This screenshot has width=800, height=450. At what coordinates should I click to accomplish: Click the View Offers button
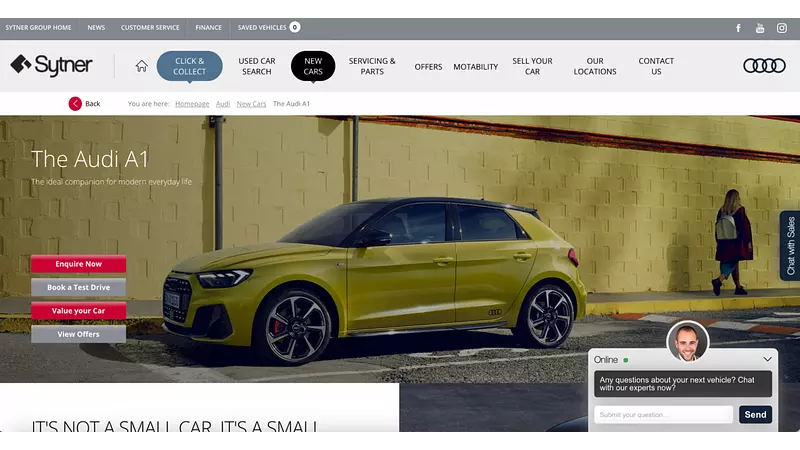[79, 334]
